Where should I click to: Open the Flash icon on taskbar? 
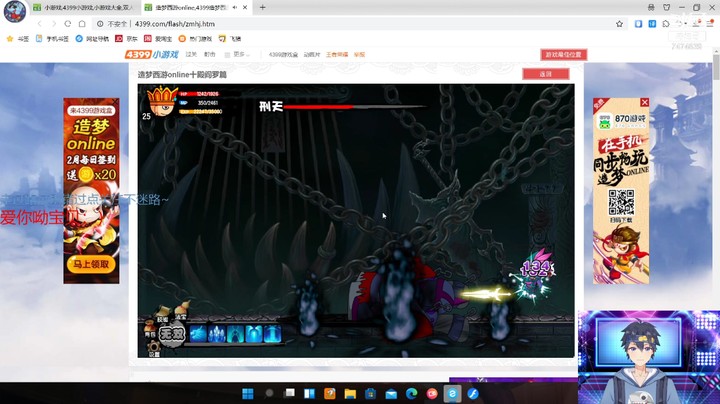(x=472, y=393)
